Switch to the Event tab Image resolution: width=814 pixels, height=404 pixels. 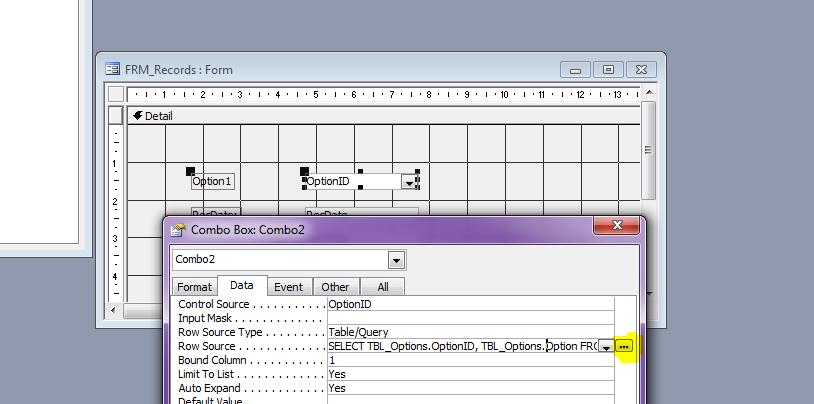coord(288,287)
